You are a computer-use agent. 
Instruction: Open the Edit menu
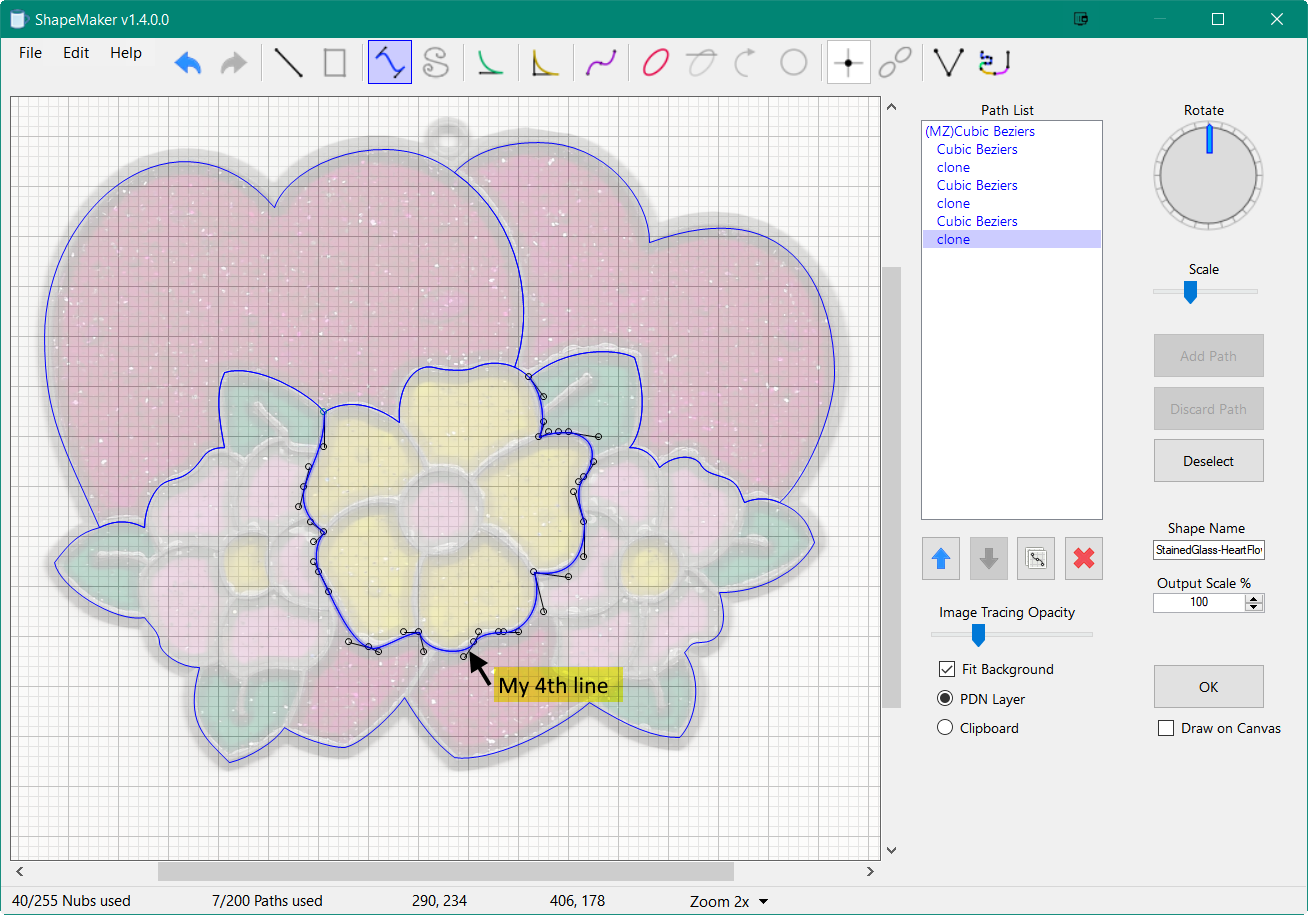(x=75, y=53)
